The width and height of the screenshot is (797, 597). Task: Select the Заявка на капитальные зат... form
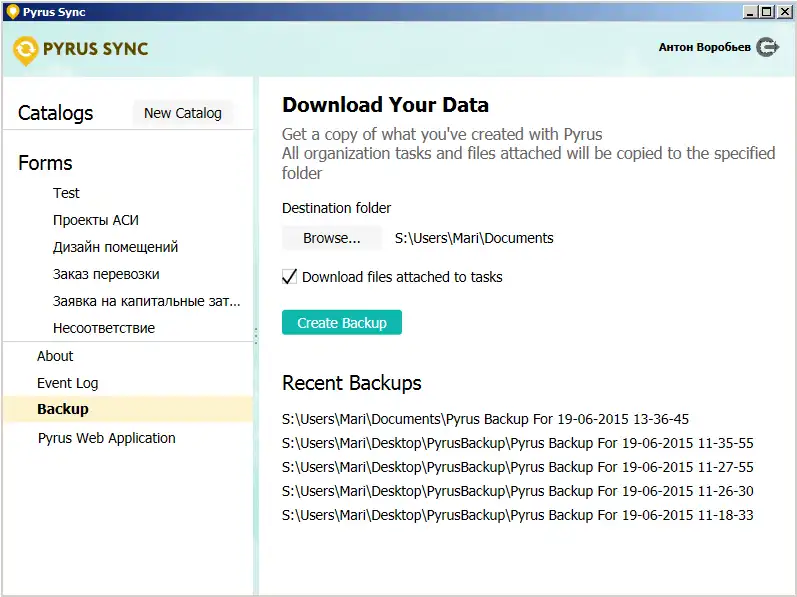tap(146, 301)
